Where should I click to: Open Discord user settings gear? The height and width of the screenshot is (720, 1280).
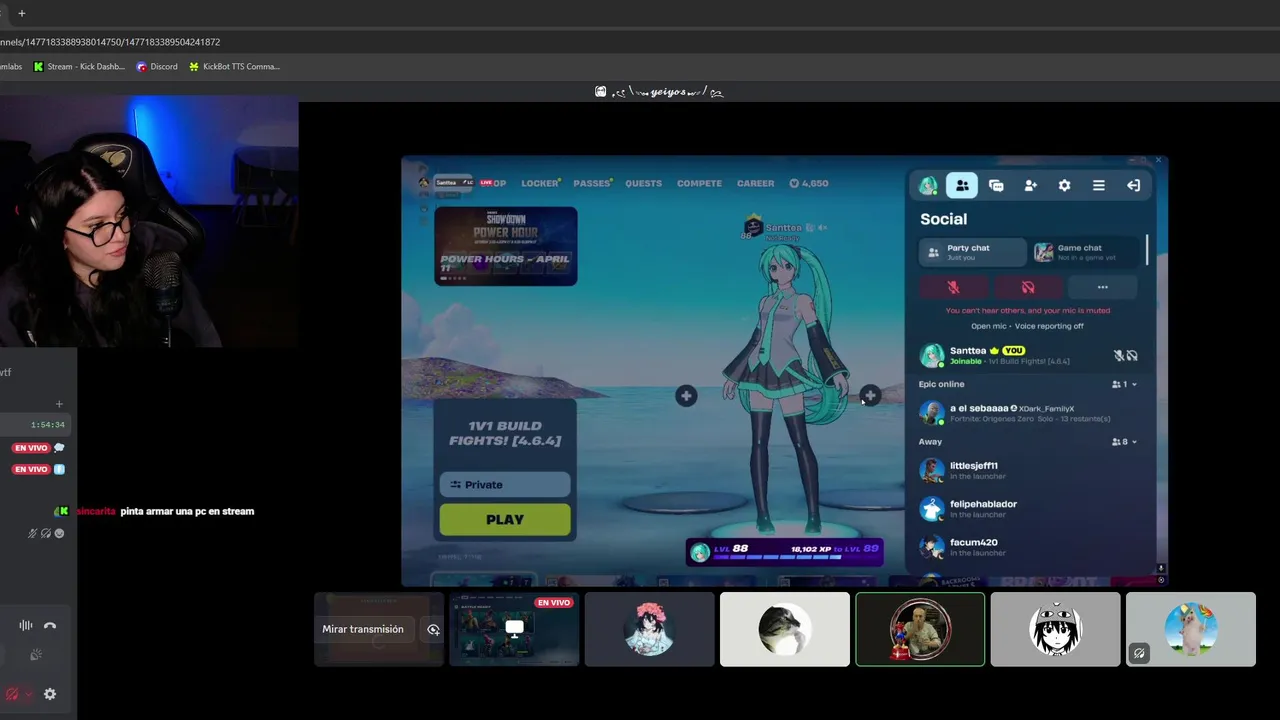pos(50,694)
